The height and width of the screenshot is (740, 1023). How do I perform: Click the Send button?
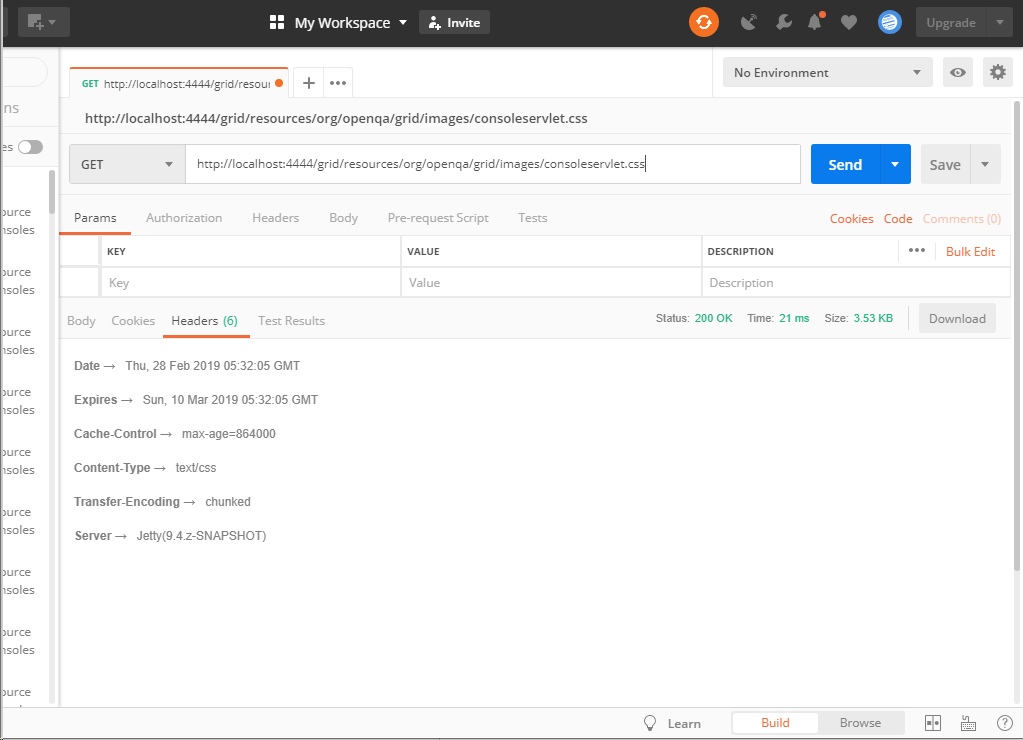click(844, 164)
